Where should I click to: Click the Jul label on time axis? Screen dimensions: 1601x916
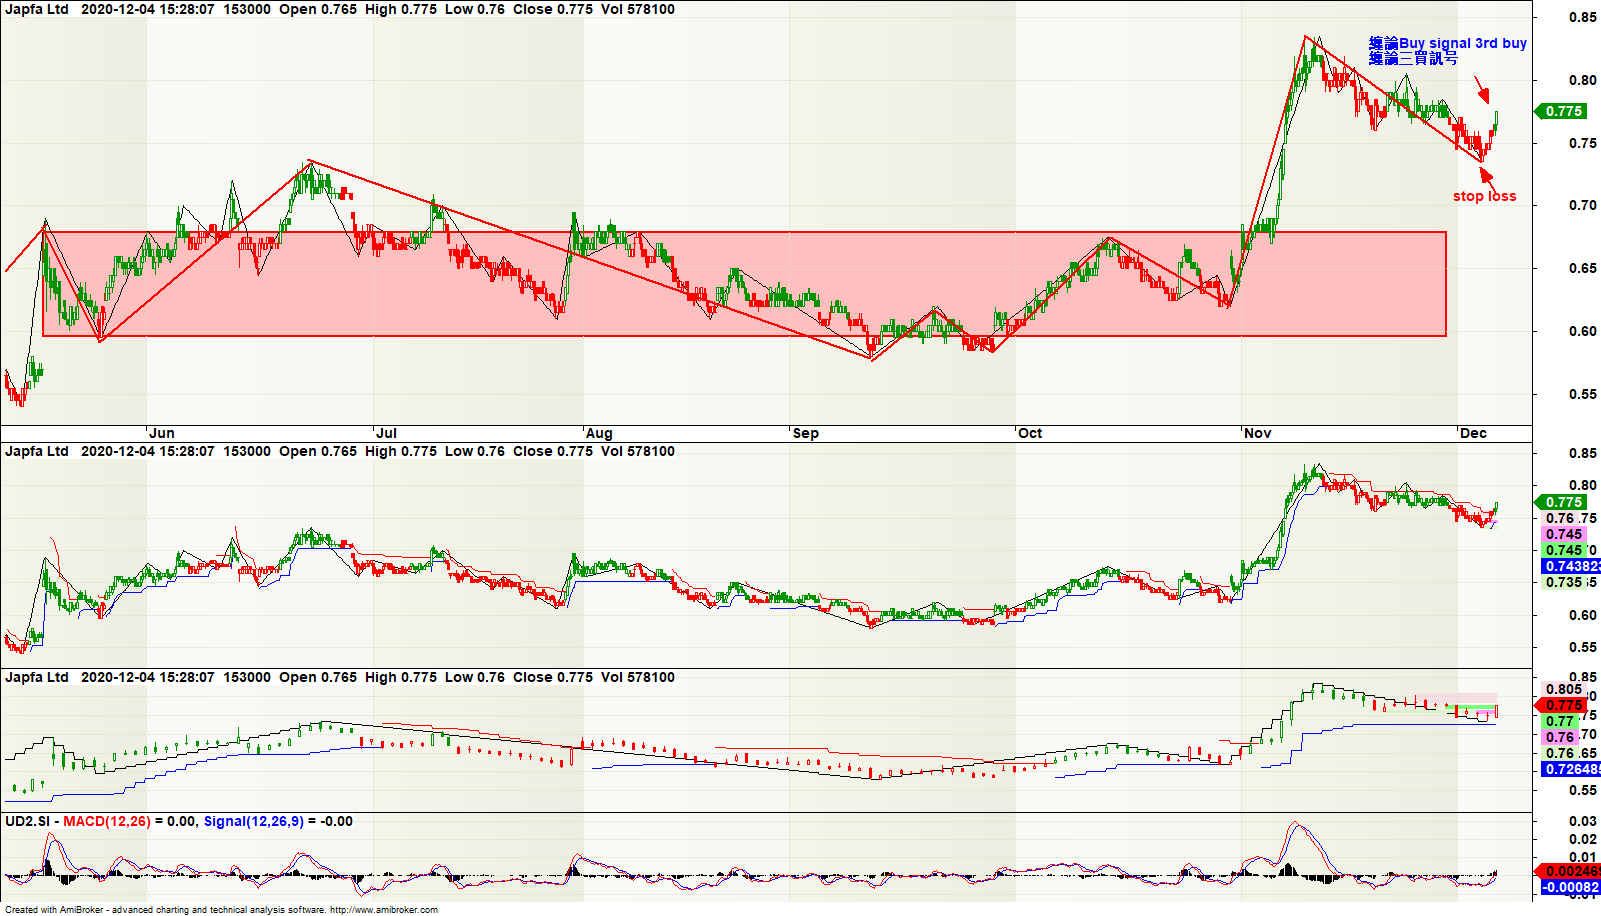[386, 433]
